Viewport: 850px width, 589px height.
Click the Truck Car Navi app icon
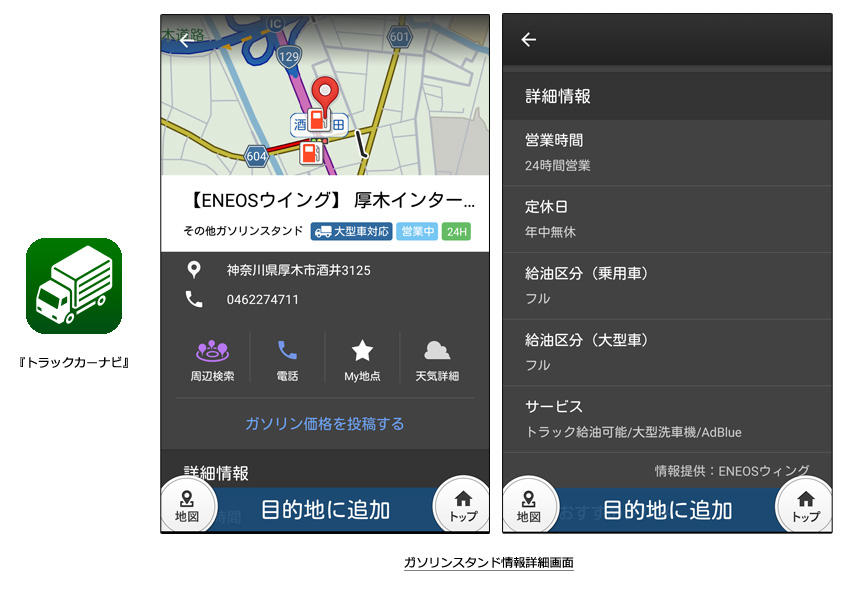coord(74,286)
